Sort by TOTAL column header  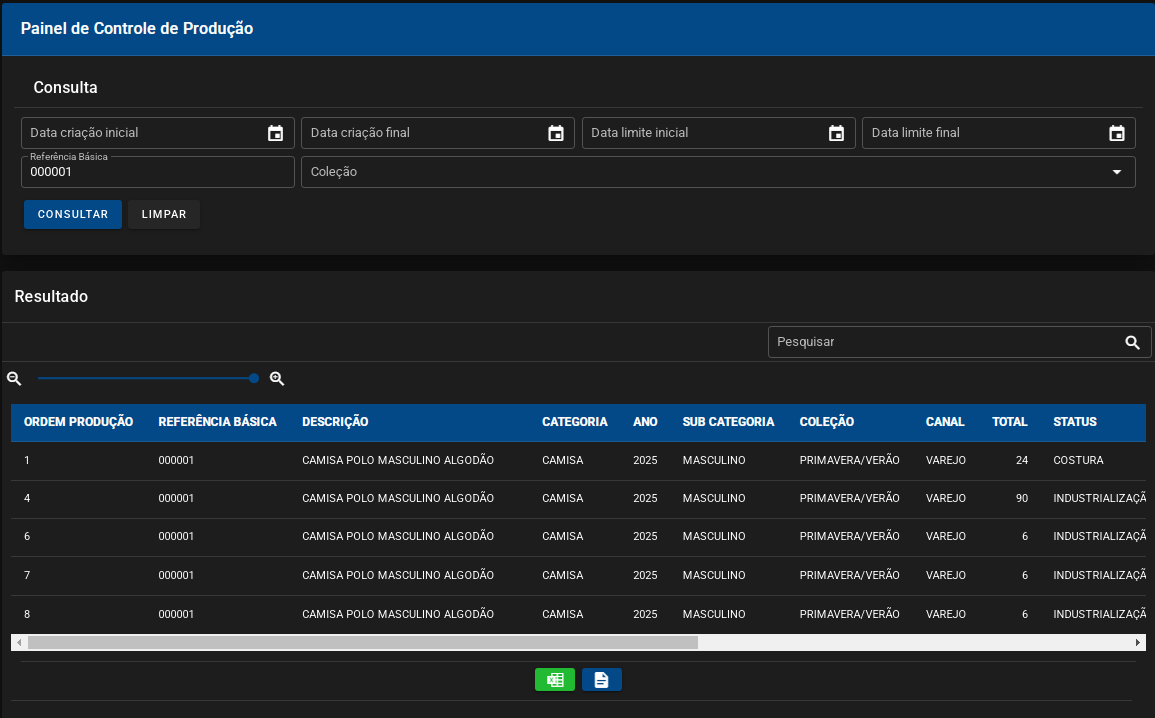(x=1009, y=422)
